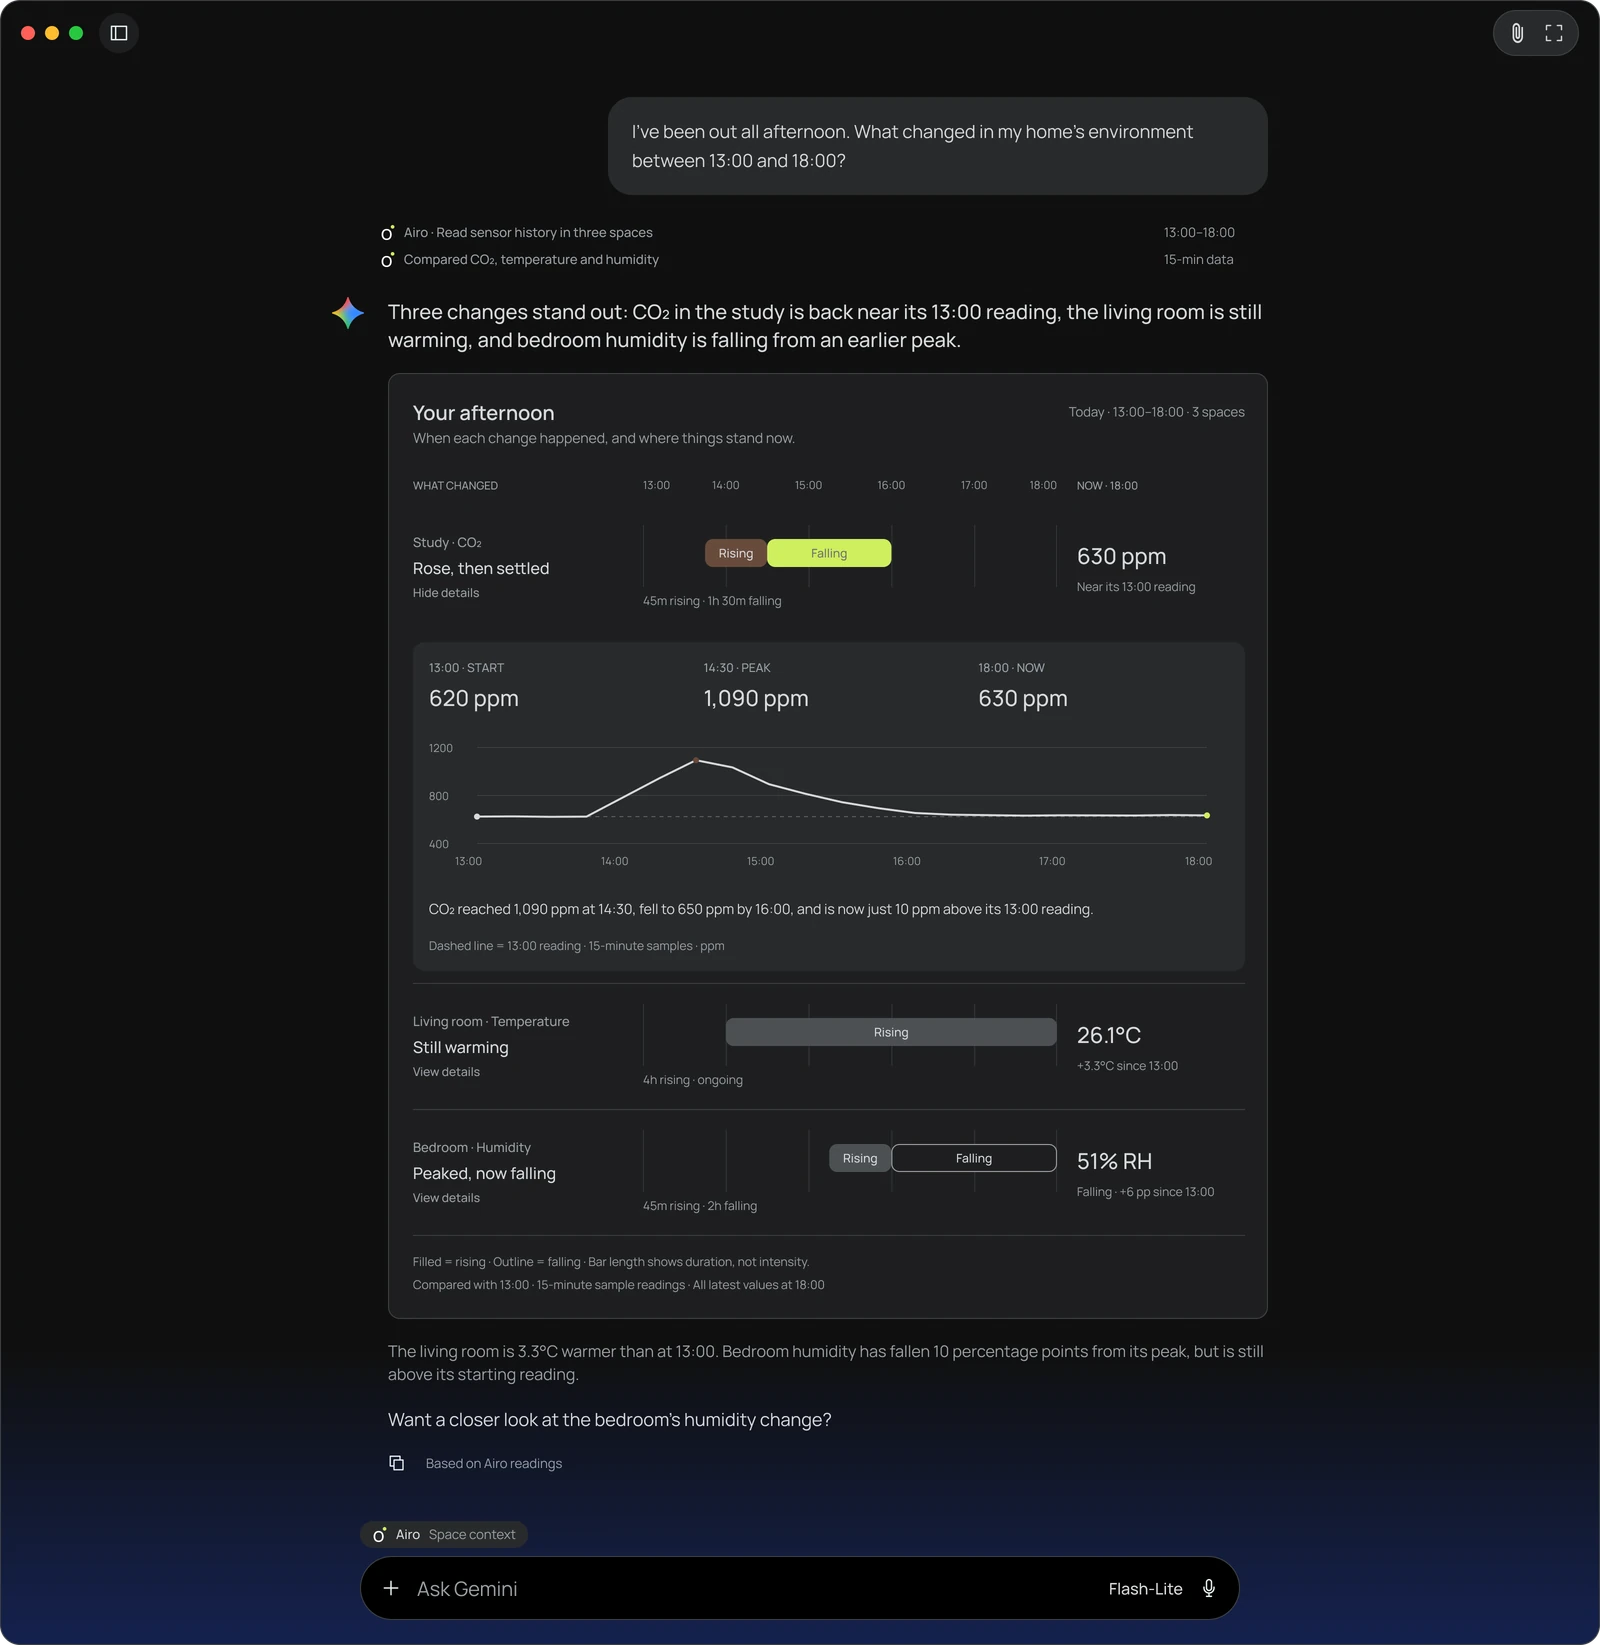Image resolution: width=1600 pixels, height=1645 pixels.
Task: Open Based on Airo readings source
Action: tap(494, 1463)
